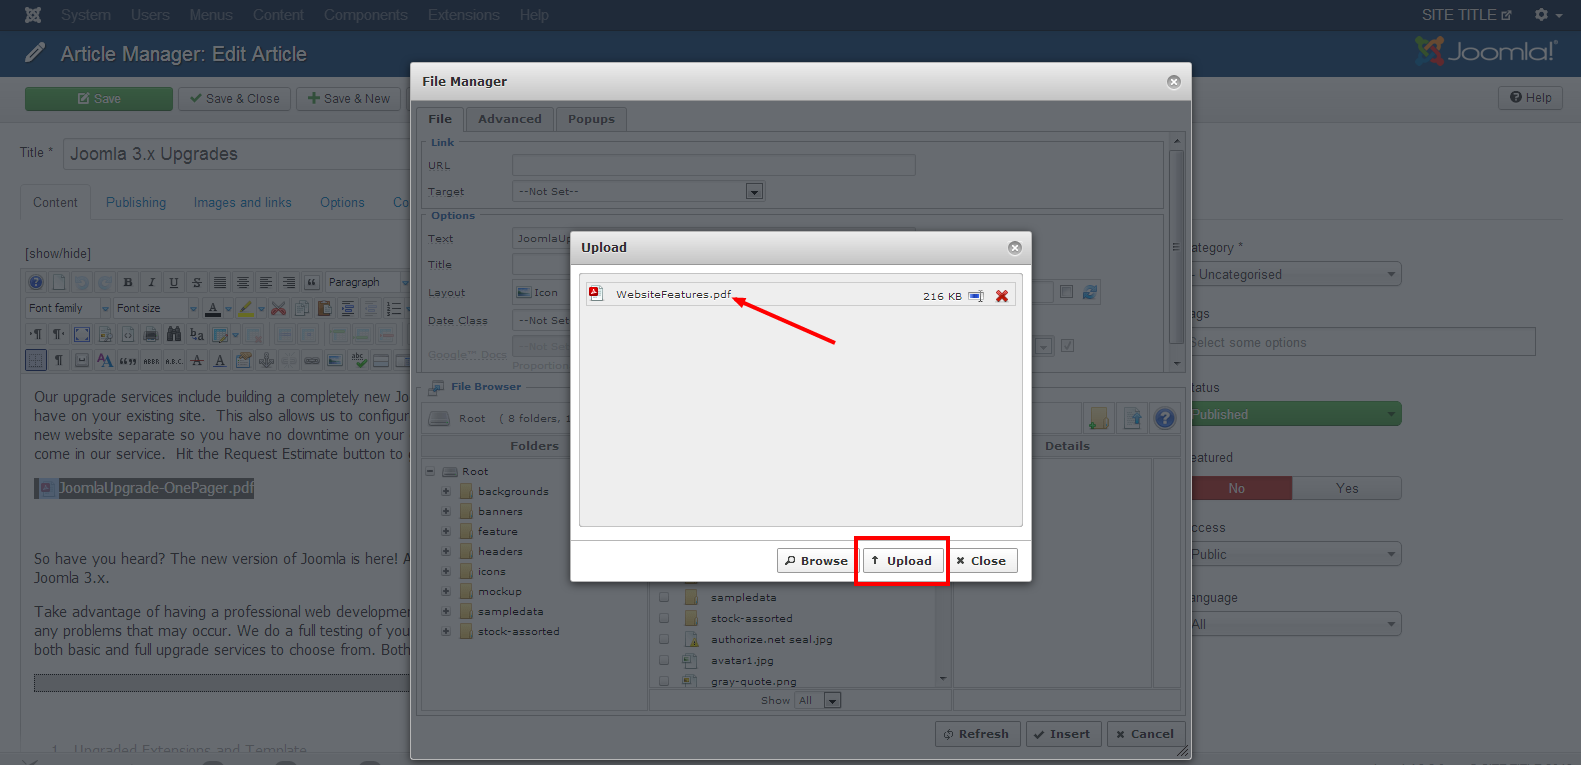Check the gray-quote.png checkbox
The height and width of the screenshot is (765, 1581).
tap(664, 681)
